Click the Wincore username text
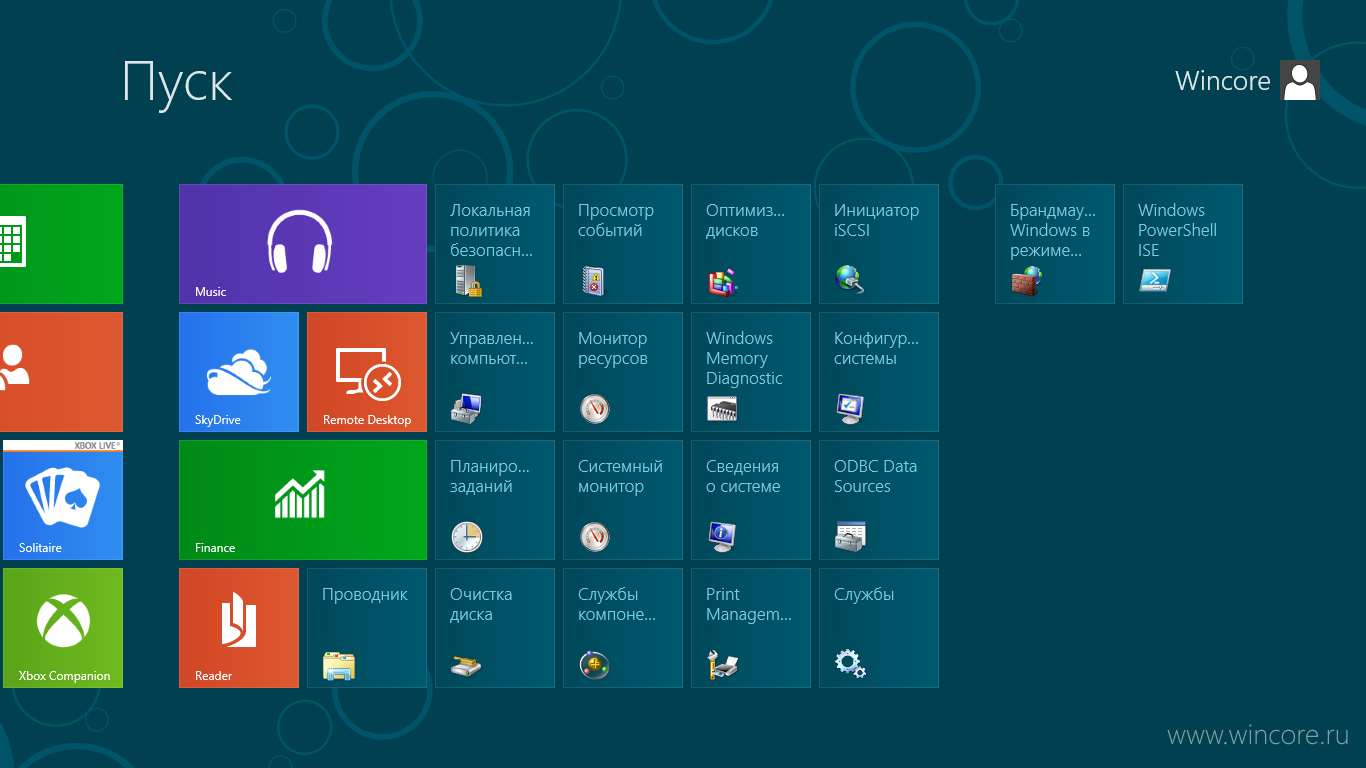The image size is (1366, 768). (1222, 81)
